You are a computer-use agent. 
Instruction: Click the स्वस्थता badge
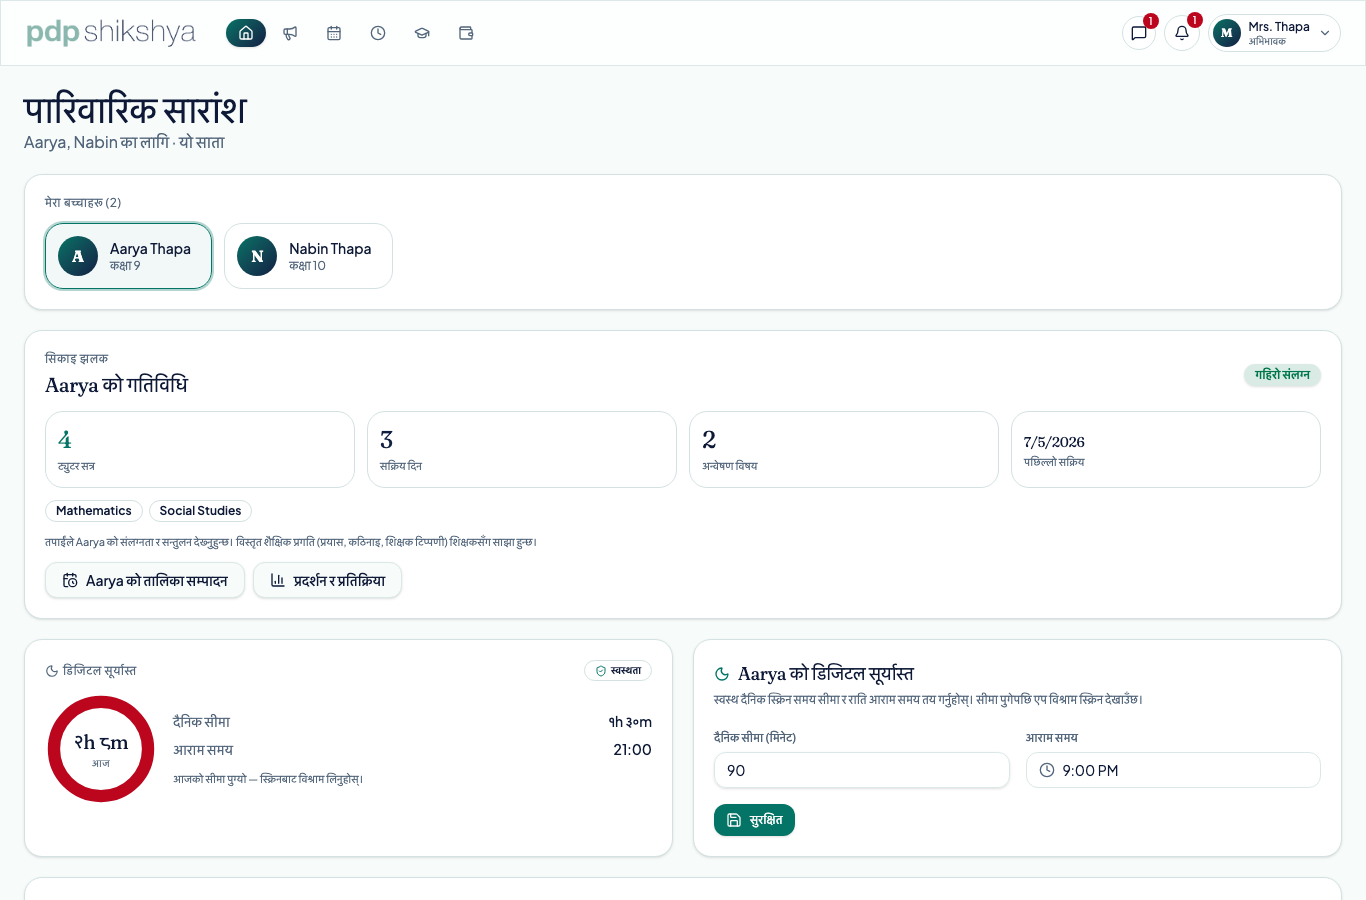[618, 671]
